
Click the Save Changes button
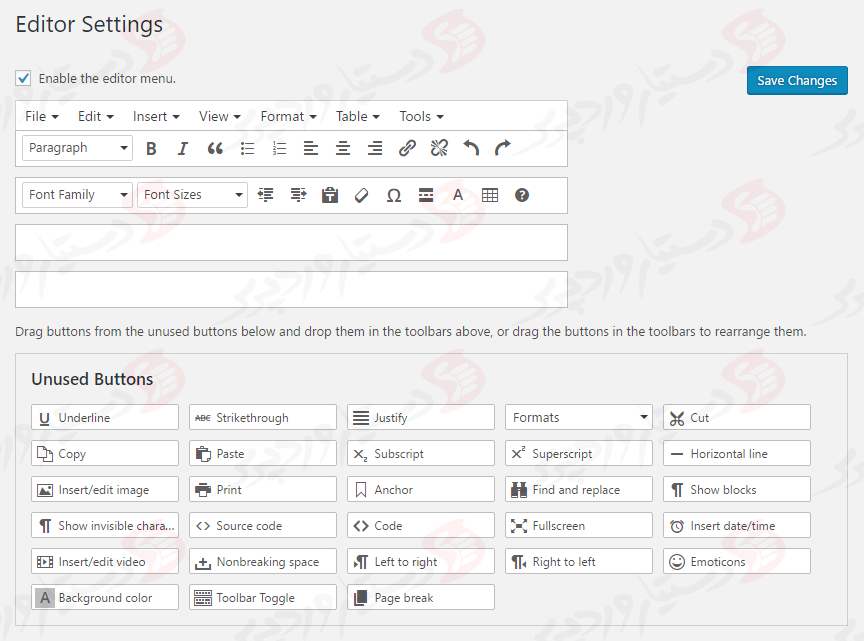coord(797,81)
